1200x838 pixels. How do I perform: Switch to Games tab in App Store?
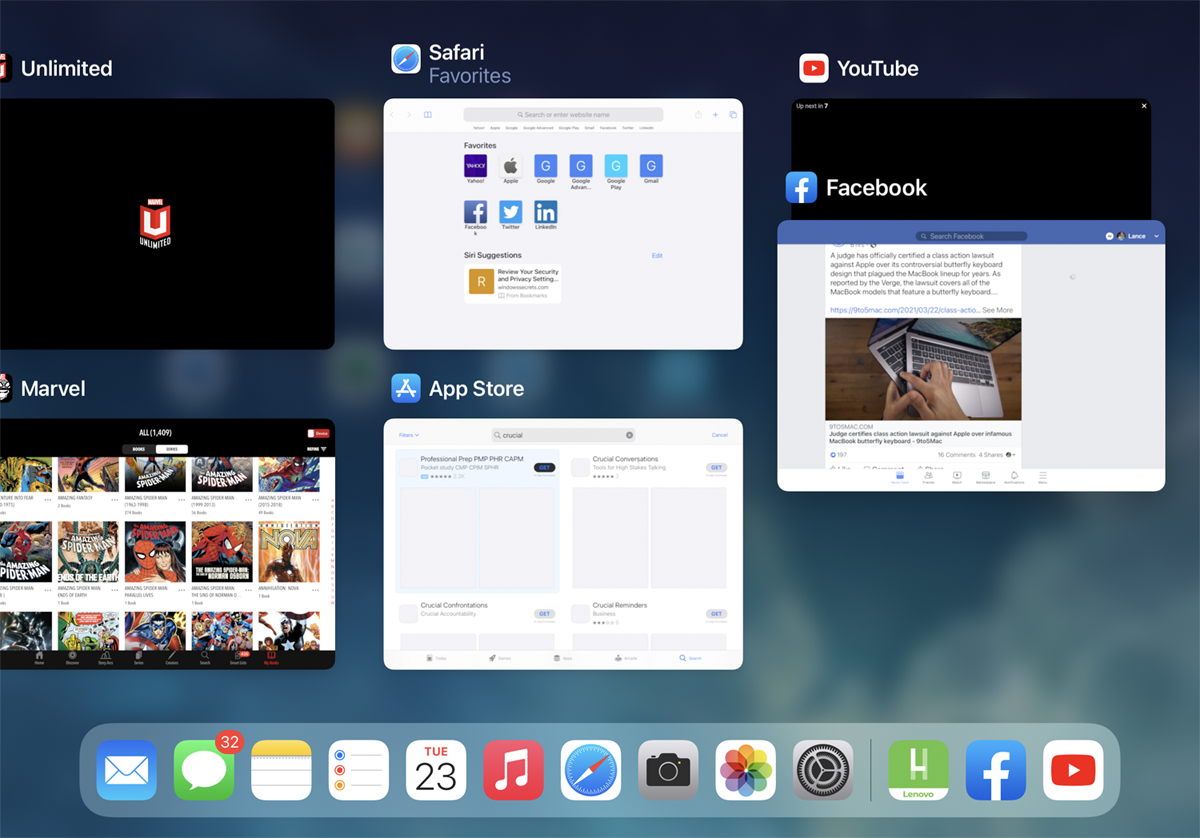(x=498, y=658)
